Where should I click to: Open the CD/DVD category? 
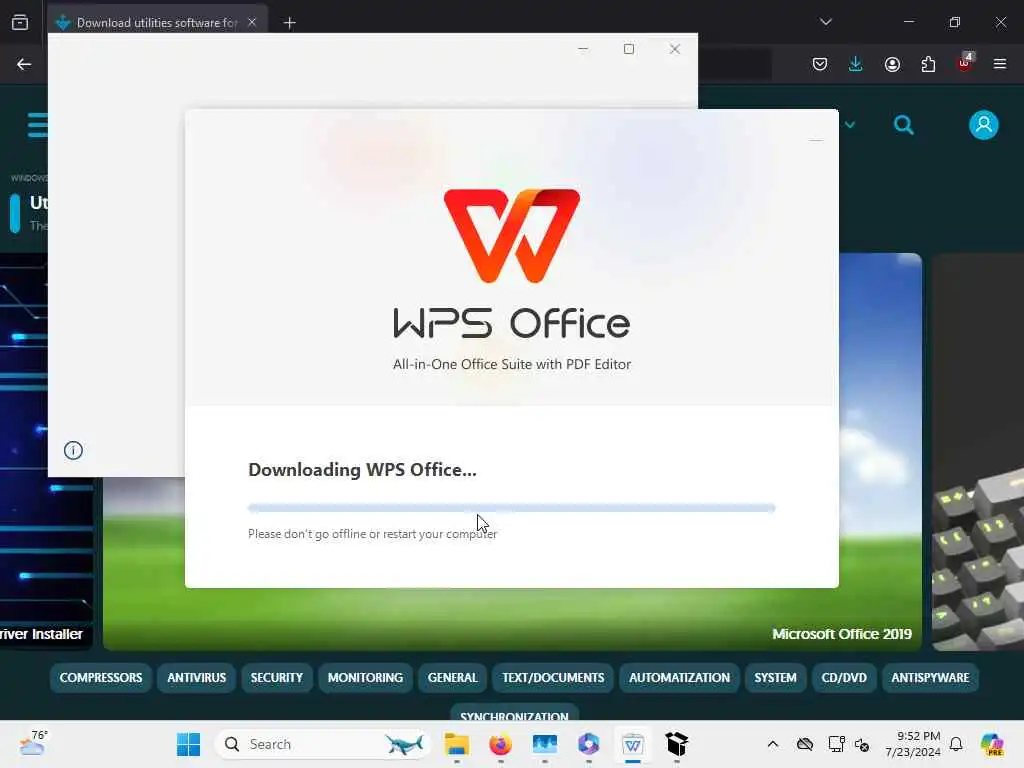[x=844, y=678]
